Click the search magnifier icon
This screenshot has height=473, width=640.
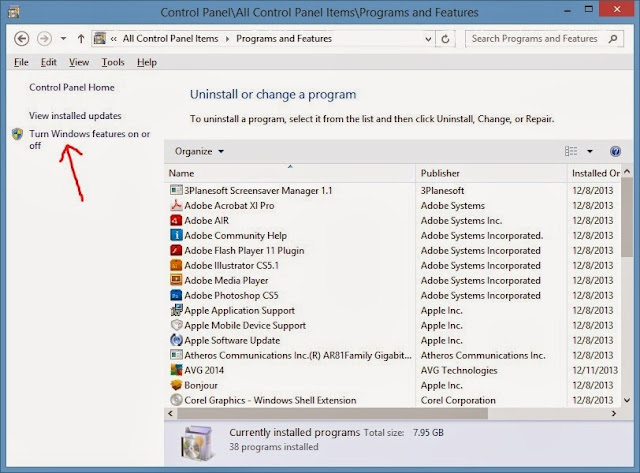[x=613, y=39]
